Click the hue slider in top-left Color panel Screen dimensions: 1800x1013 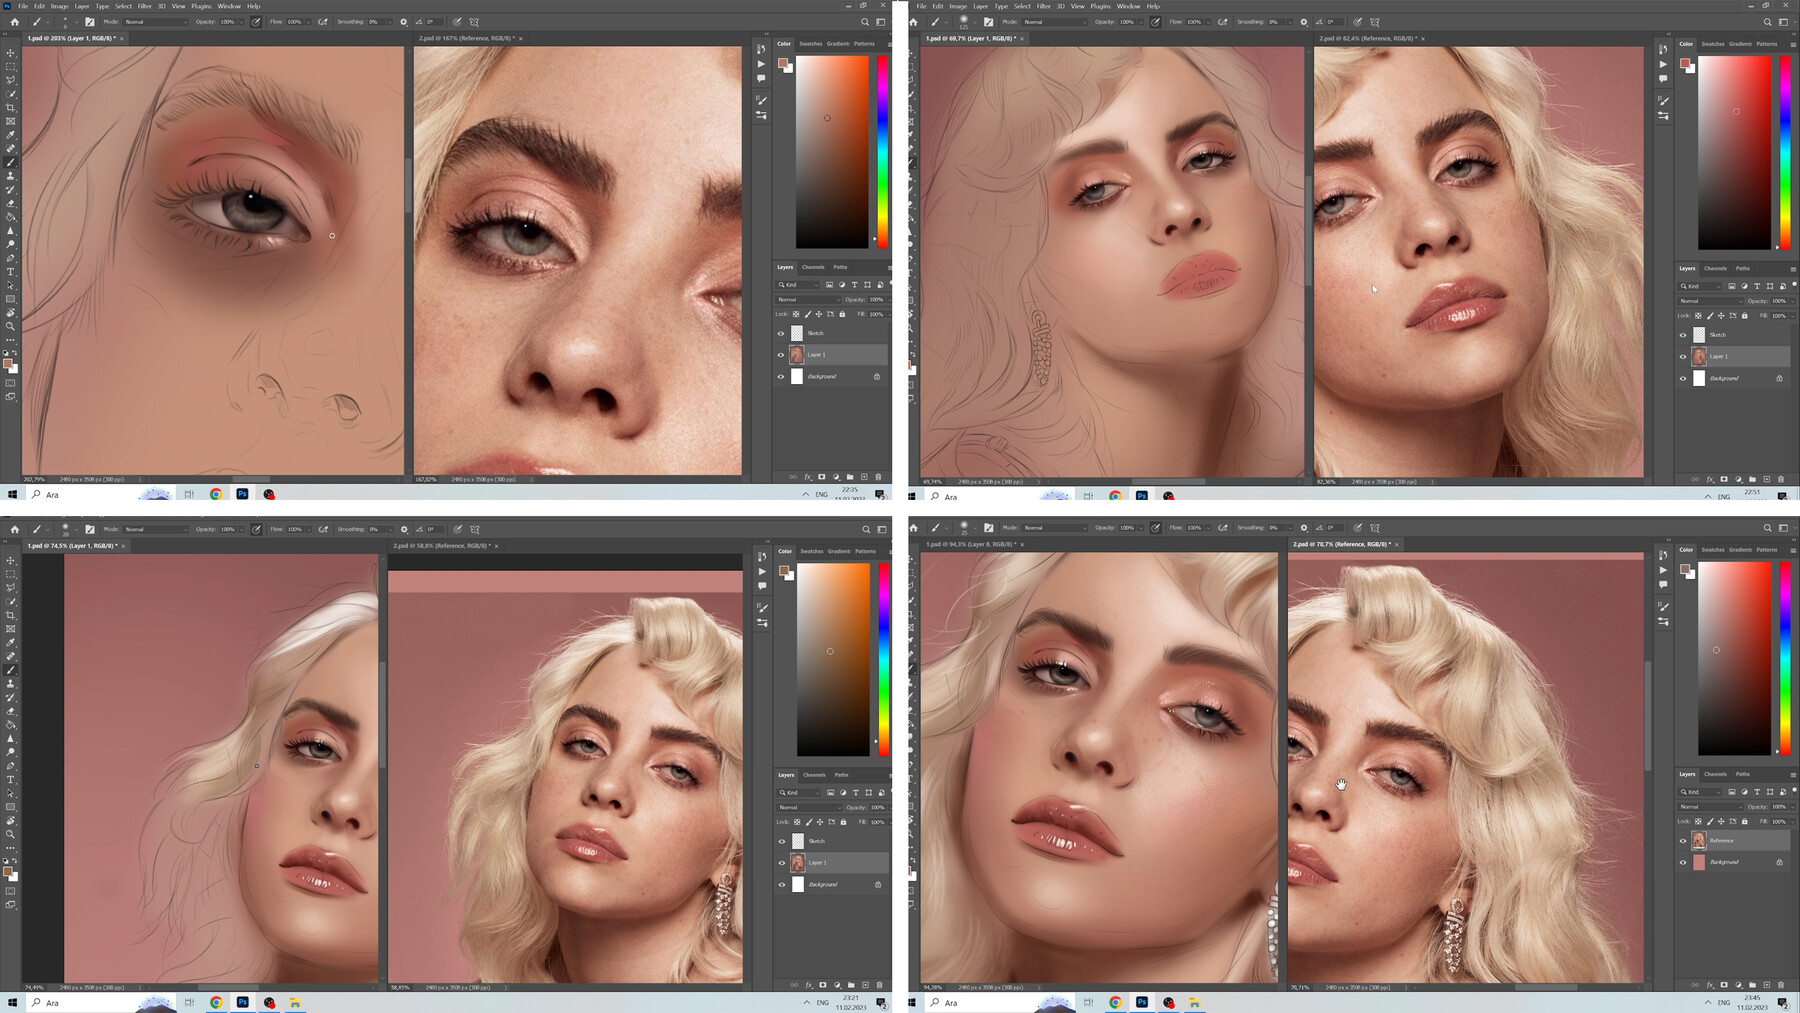(x=883, y=152)
